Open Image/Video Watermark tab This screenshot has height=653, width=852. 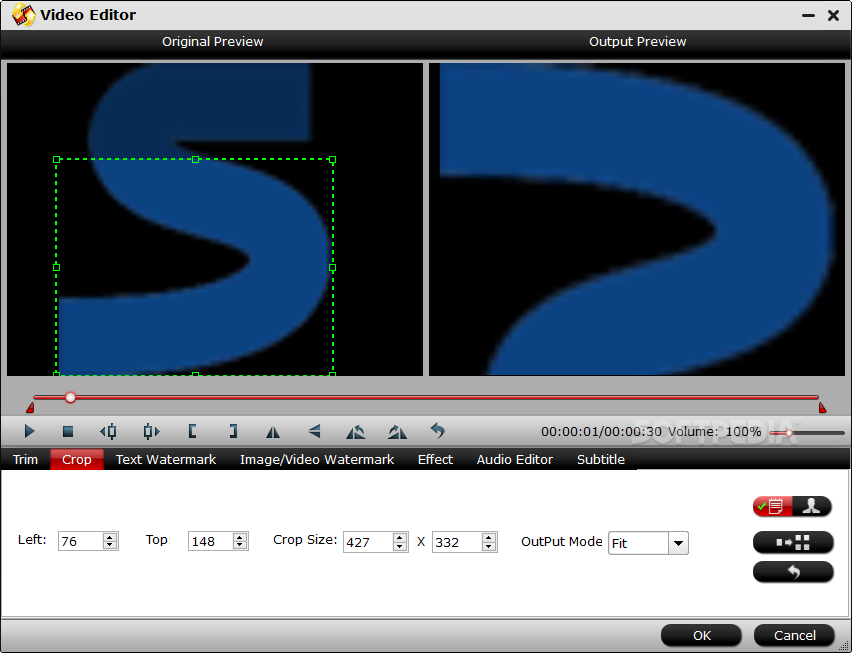pos(317,460)
